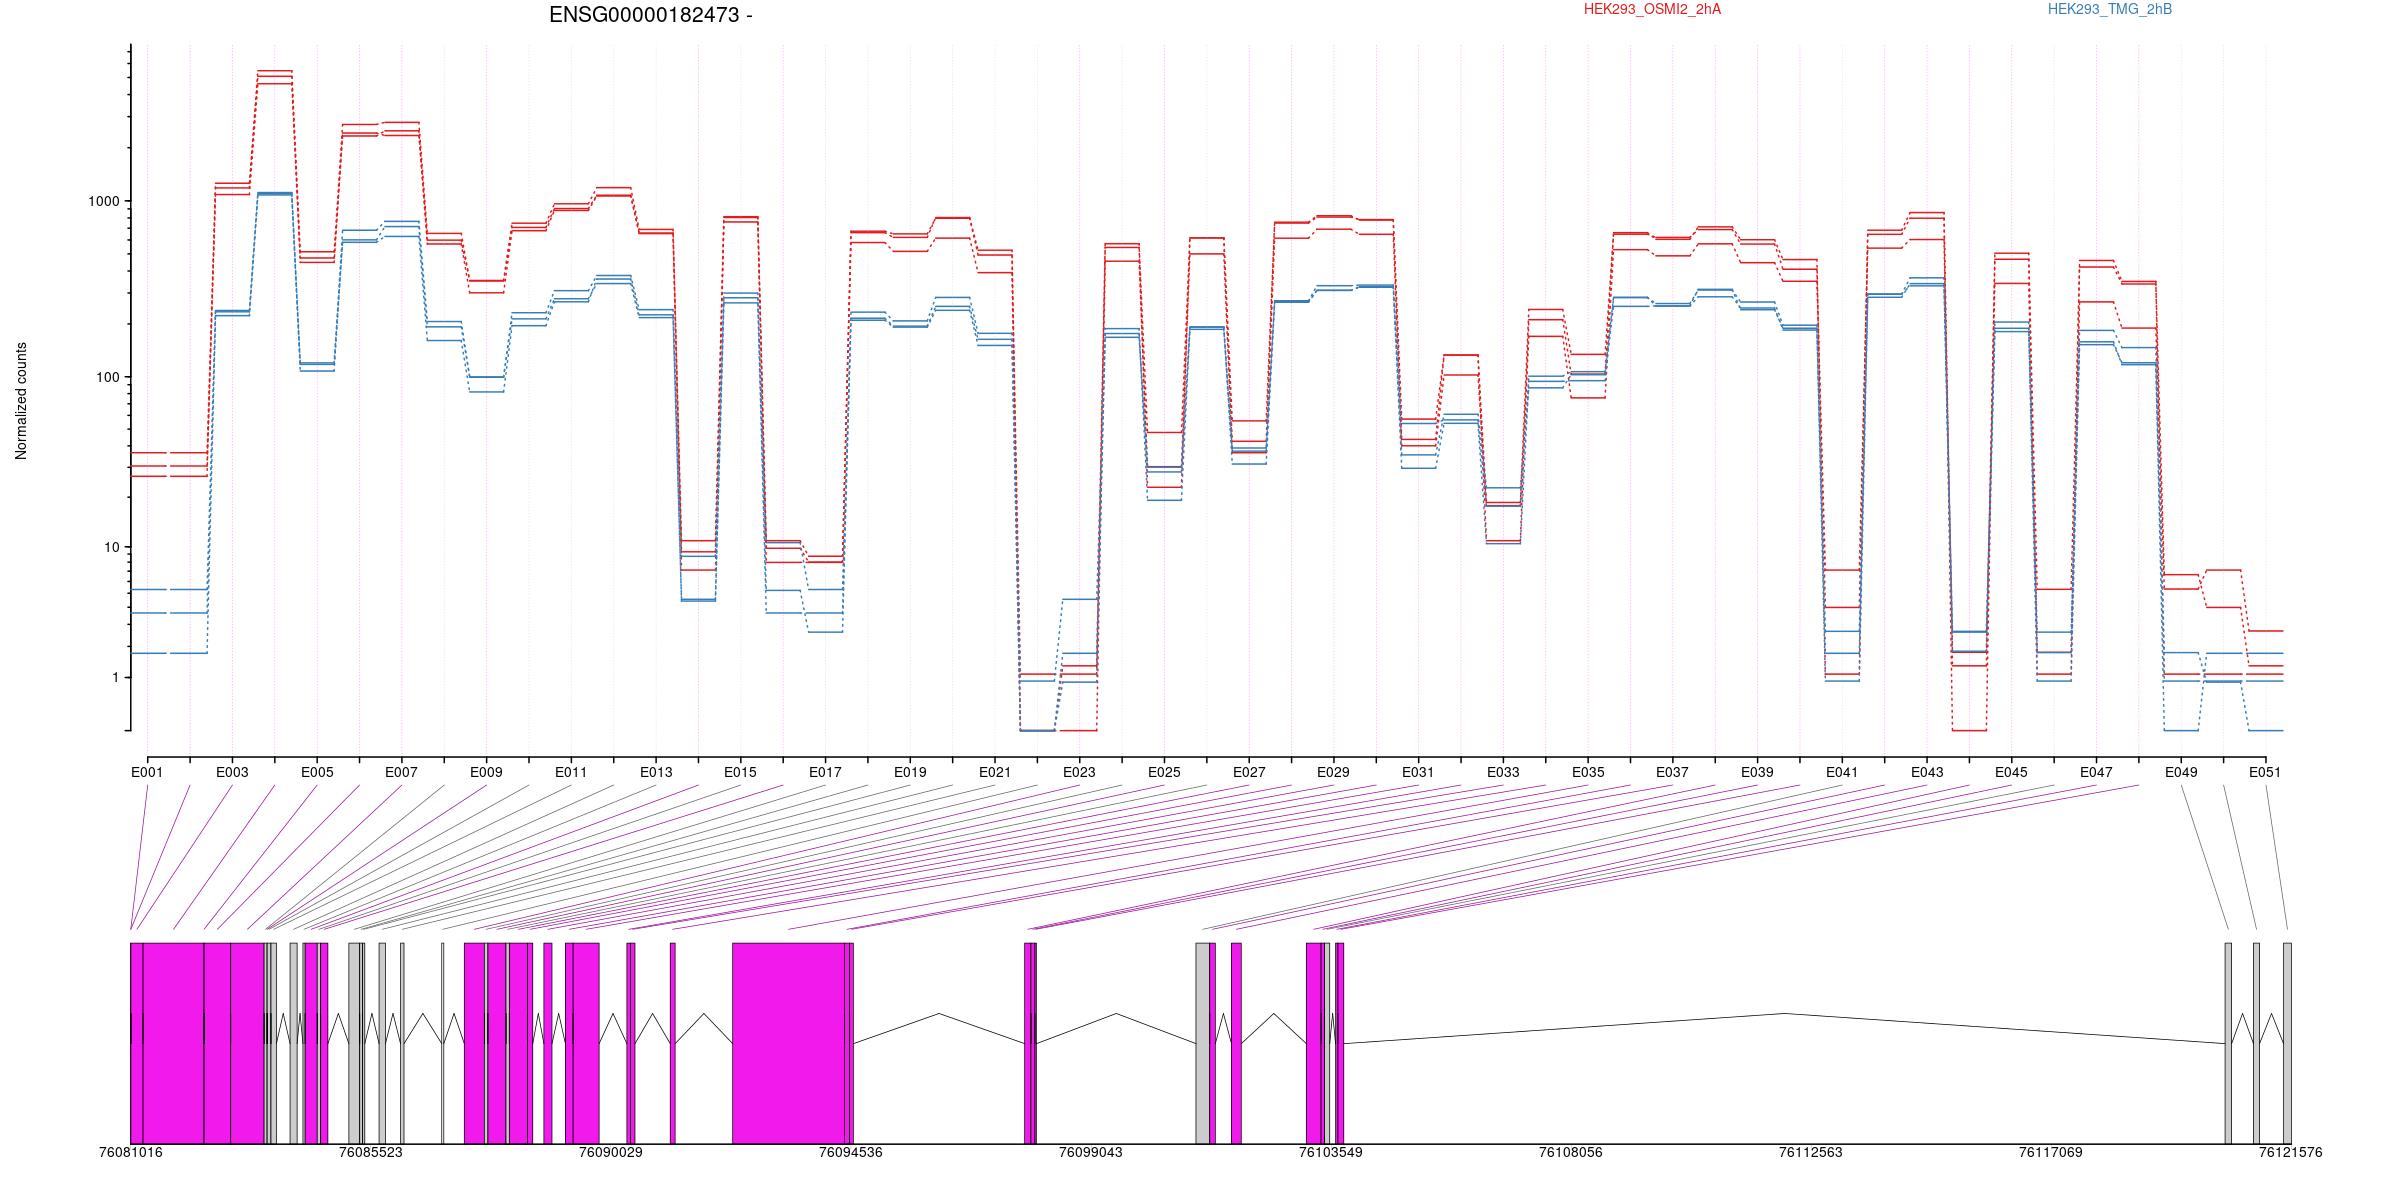Select exon bin label E019
Image resolution: width=2400 pixels, height=1200 pixels.
coord(910,772)
